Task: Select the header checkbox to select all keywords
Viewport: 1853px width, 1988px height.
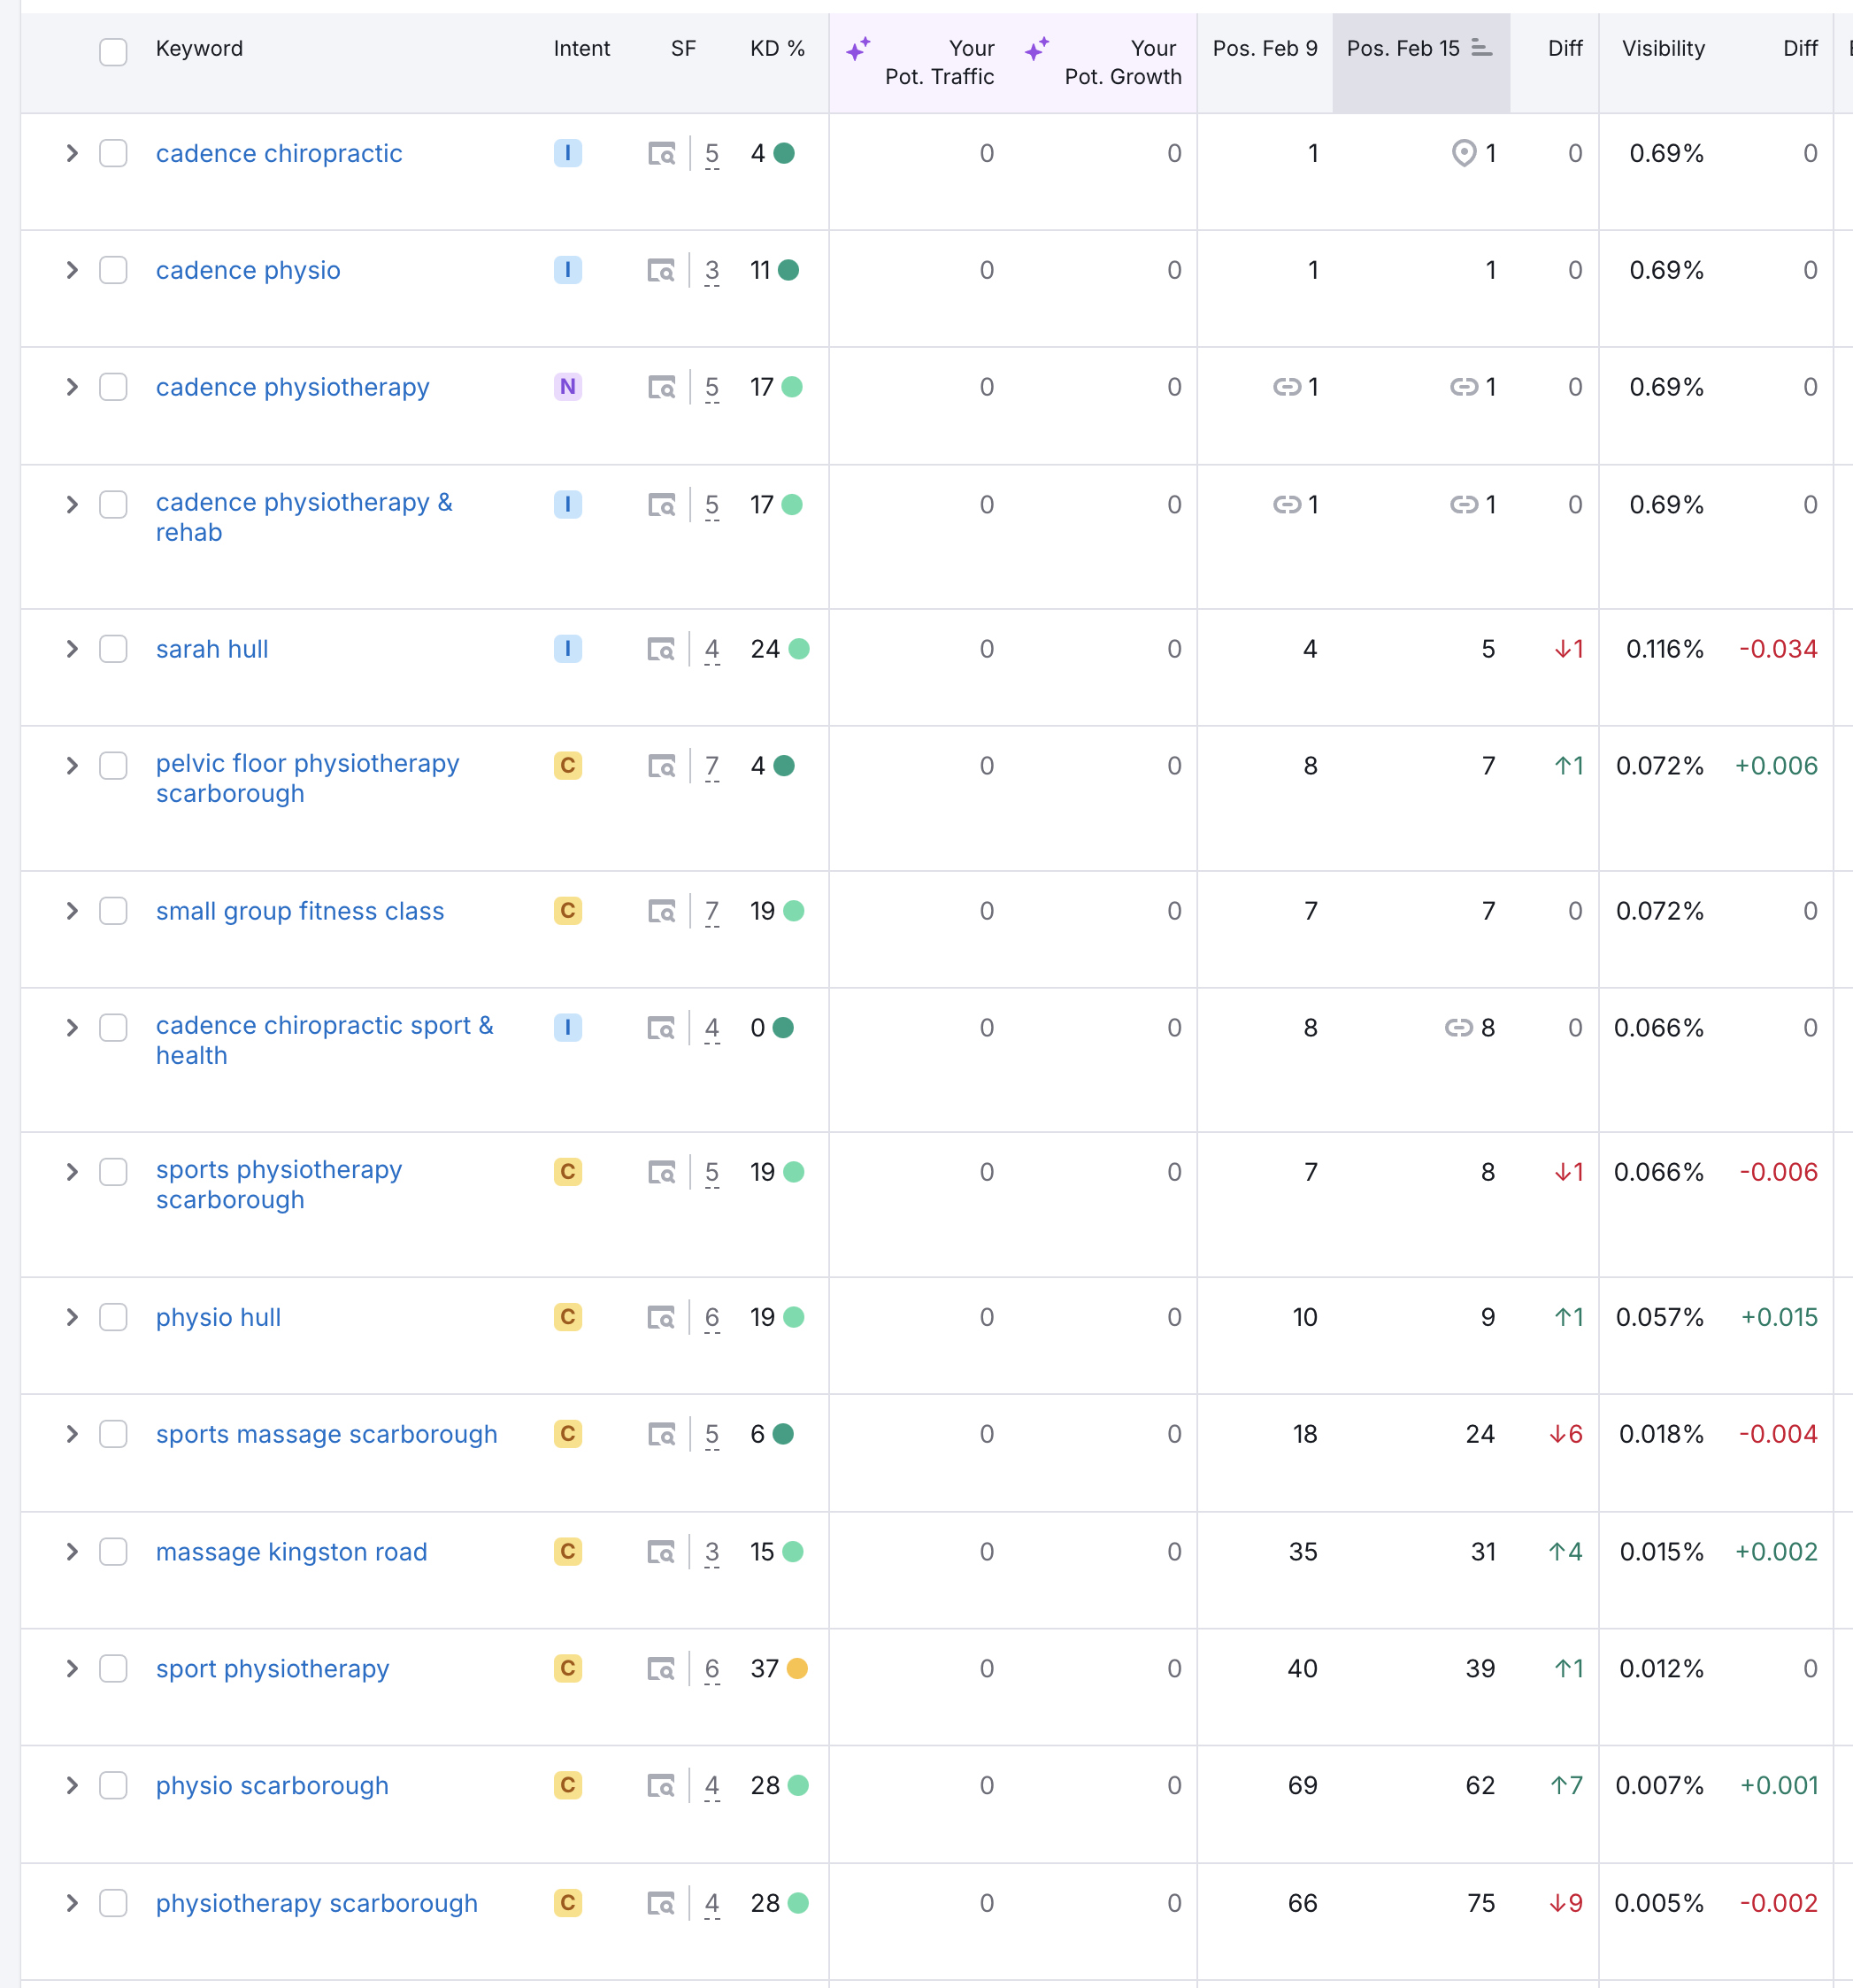Action: pyautogui.click(x=113, y=52)
